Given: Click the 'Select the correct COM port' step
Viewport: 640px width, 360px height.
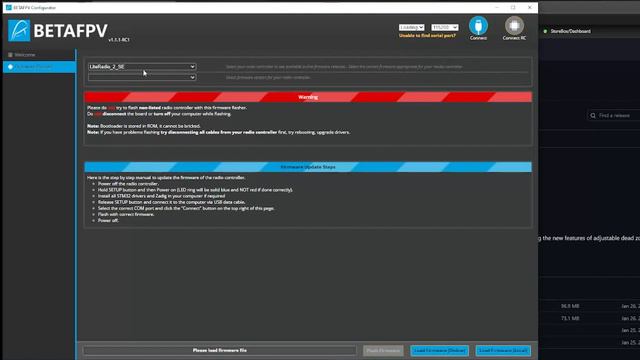Looking at the screenshot, I should (x=186, y=208).
